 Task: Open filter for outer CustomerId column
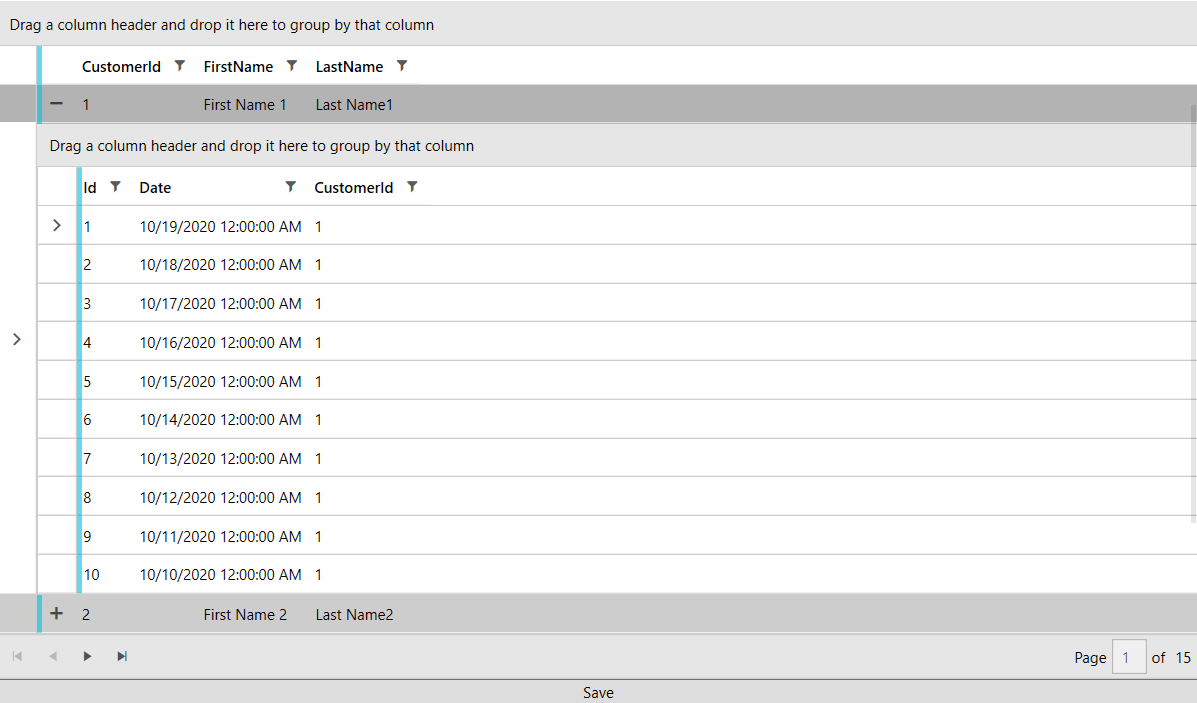click(180, 66)
